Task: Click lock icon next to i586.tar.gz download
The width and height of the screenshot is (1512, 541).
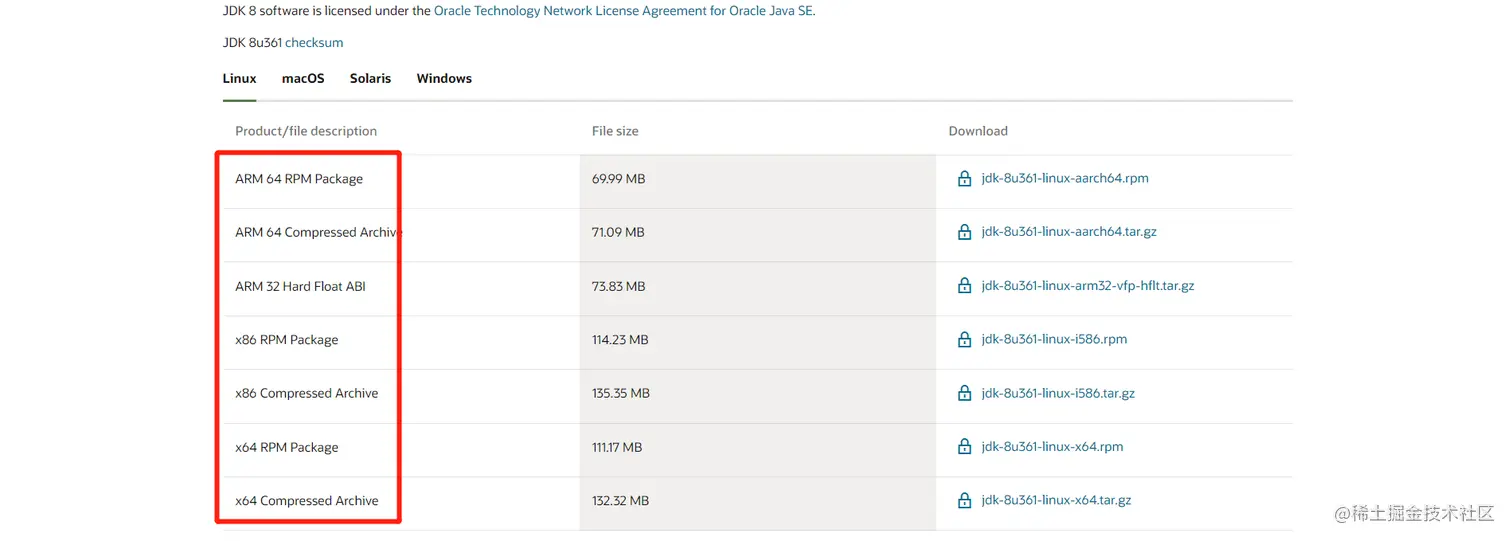Action: (964, 393)
